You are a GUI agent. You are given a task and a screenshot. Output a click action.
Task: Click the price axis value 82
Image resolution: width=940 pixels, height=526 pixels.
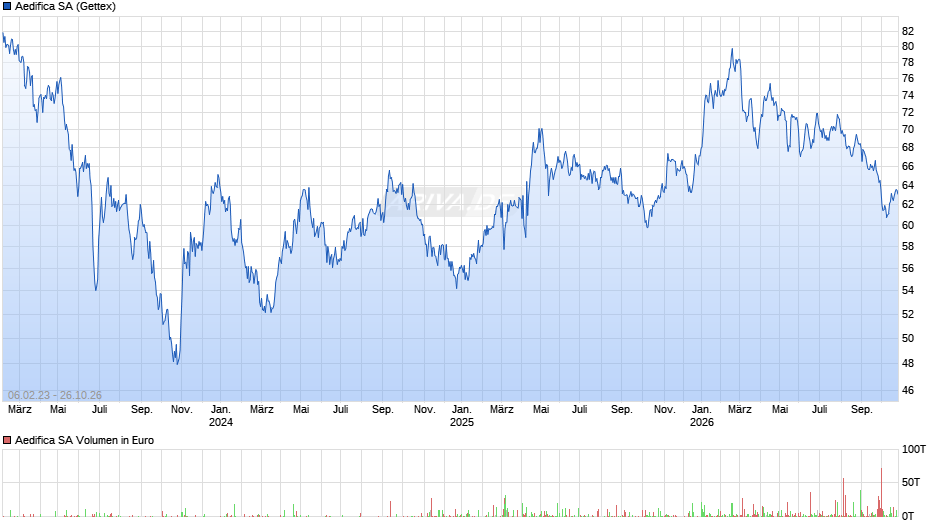pos(908,31)
